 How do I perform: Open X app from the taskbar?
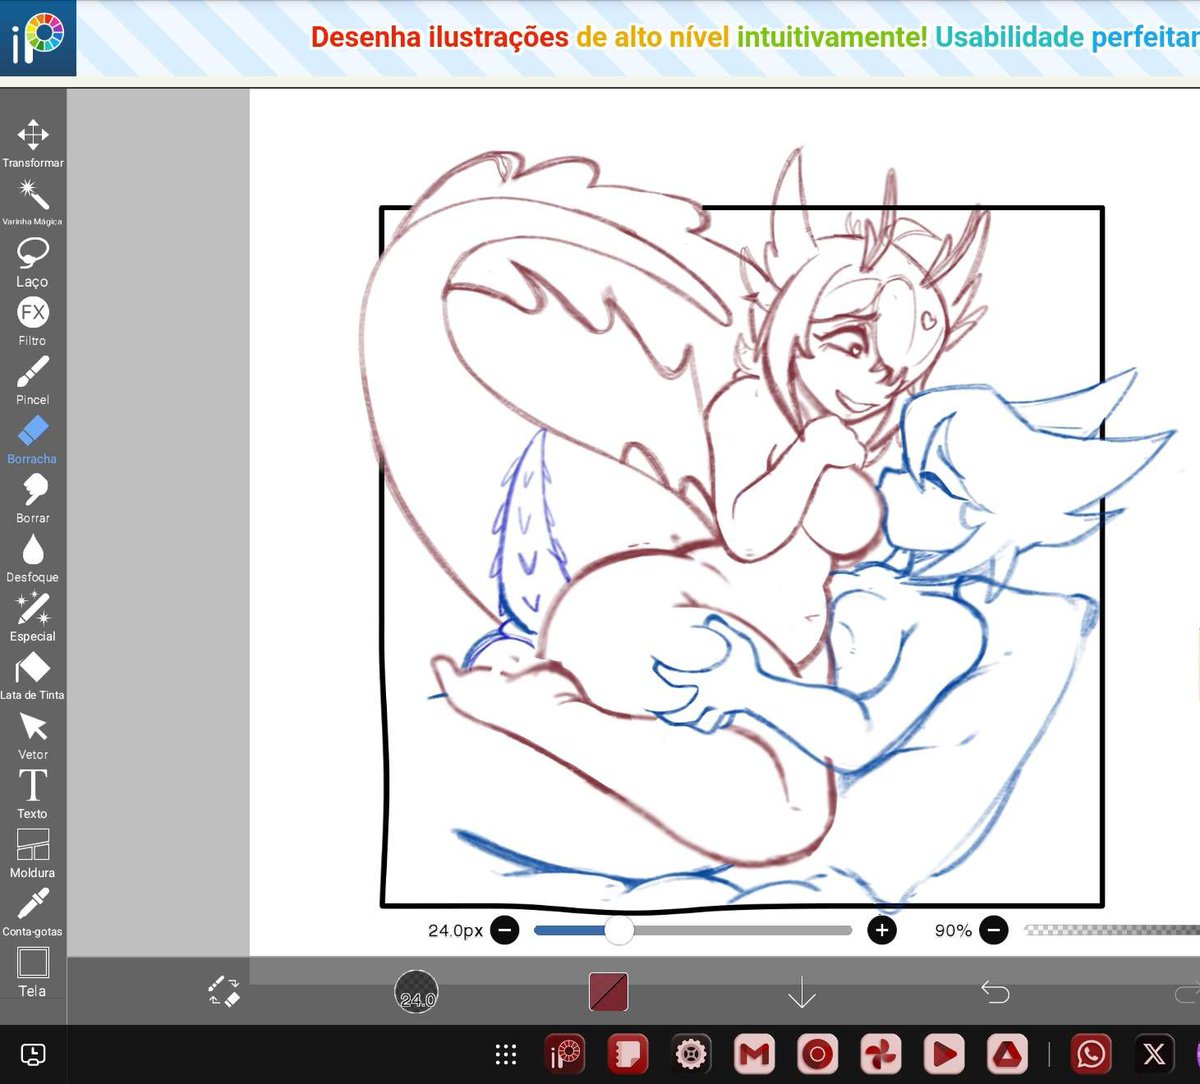coord(1154,1054)
